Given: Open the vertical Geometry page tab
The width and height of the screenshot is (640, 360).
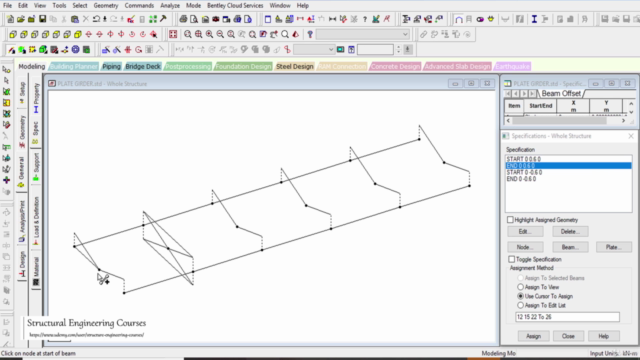Looking at the screenshot, I should point(22,131).
